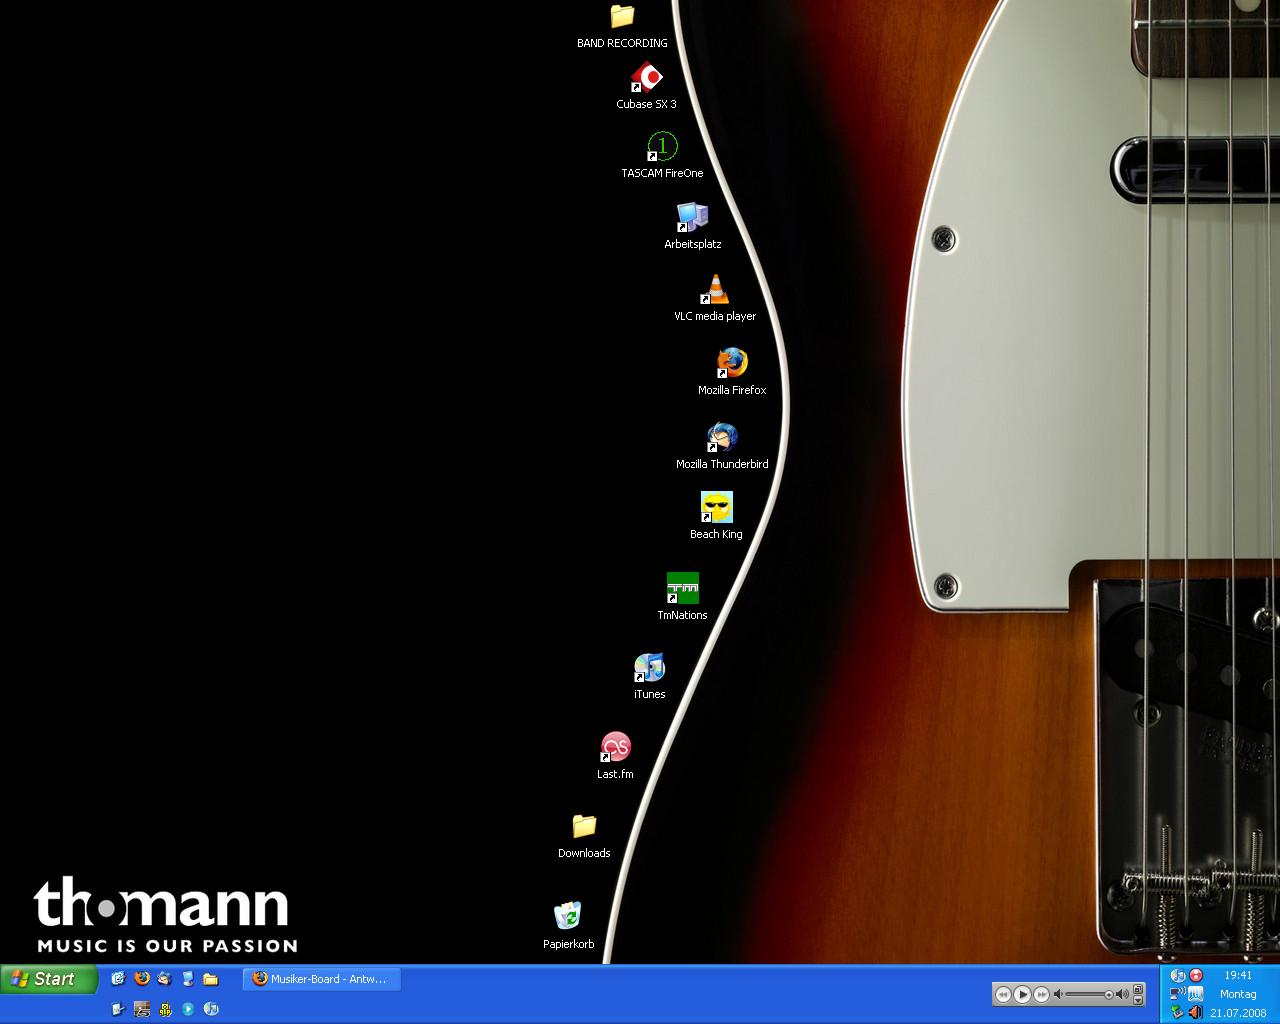
Task: Select the Beach King game icon
Action: pos(716,516)
